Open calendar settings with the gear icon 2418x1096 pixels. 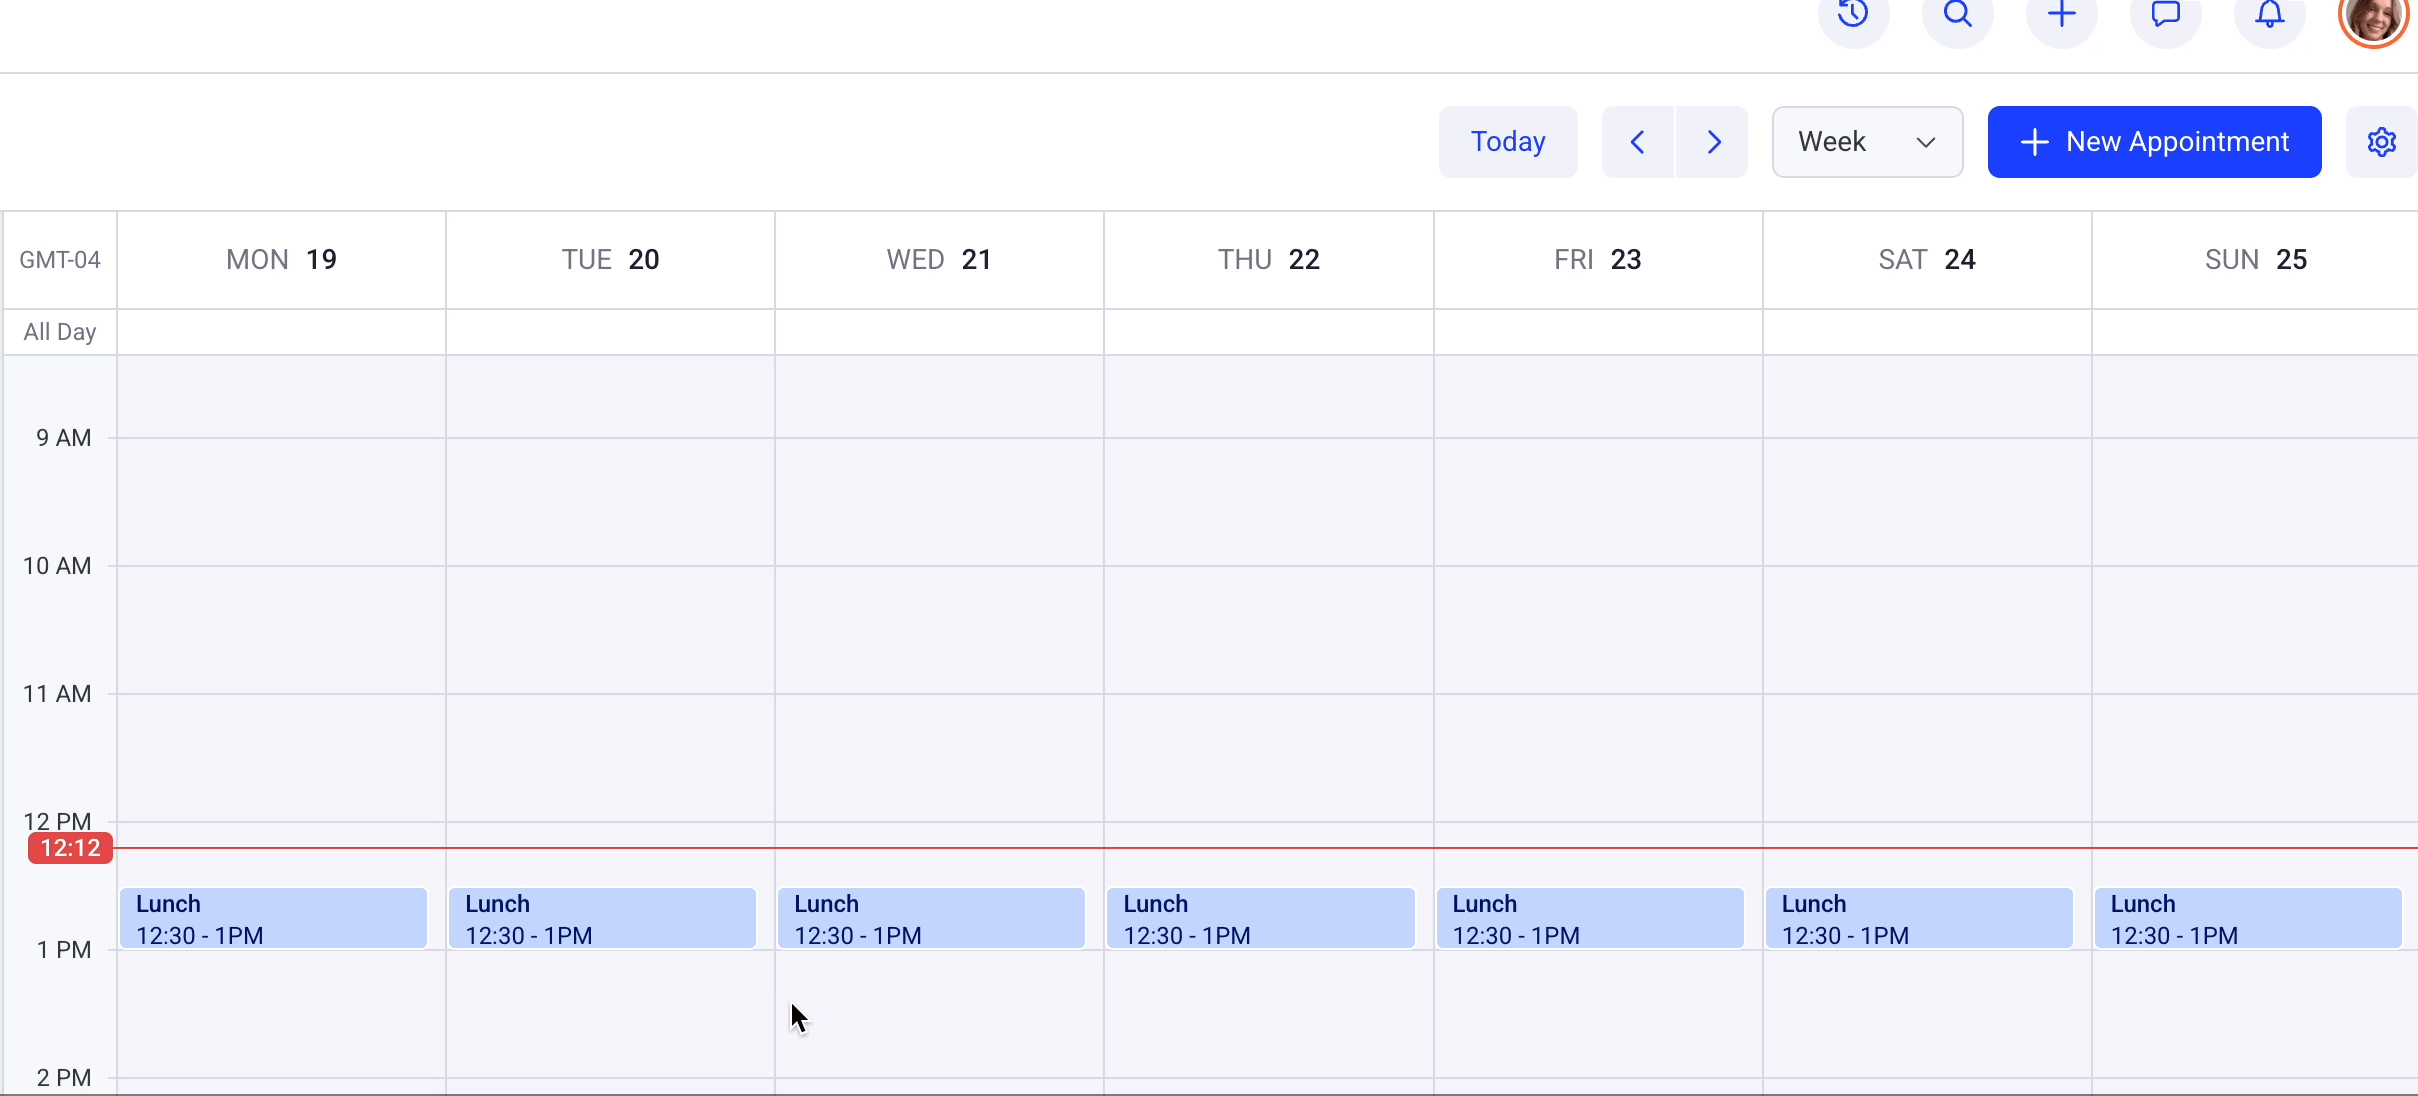(x=2382, y=141)
